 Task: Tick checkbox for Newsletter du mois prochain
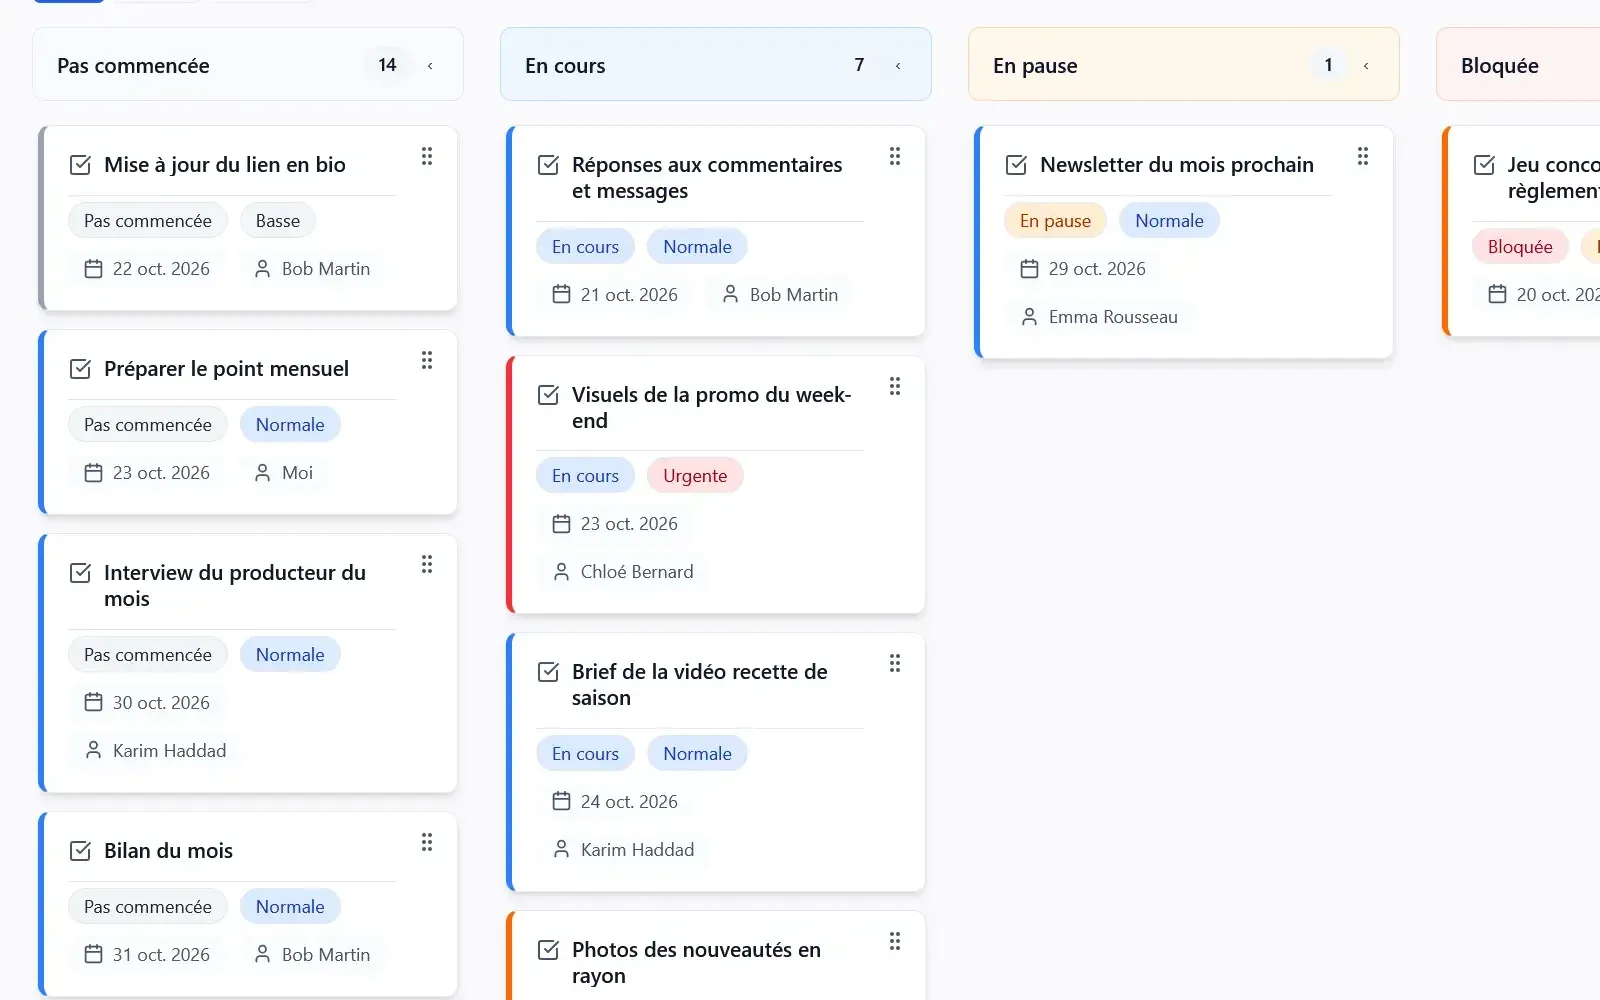tap(1016, 165)
